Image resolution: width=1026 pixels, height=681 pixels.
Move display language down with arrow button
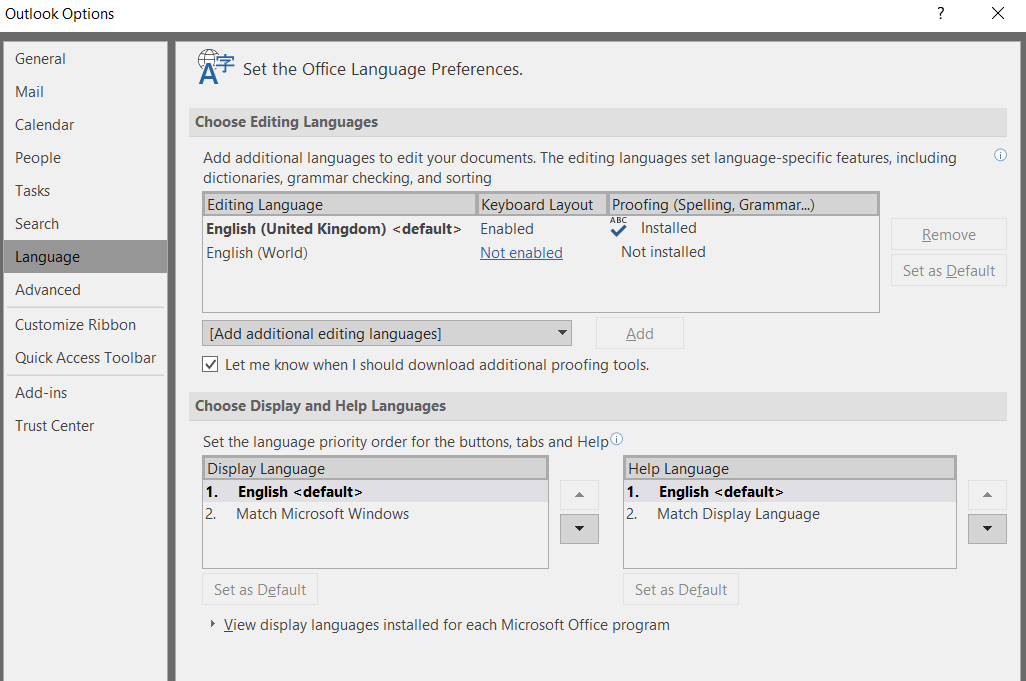579,529
